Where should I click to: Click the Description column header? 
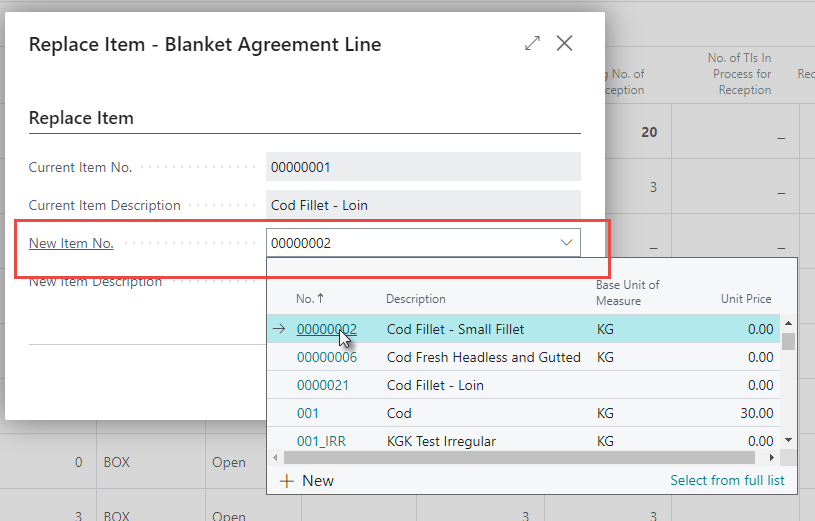416,299
